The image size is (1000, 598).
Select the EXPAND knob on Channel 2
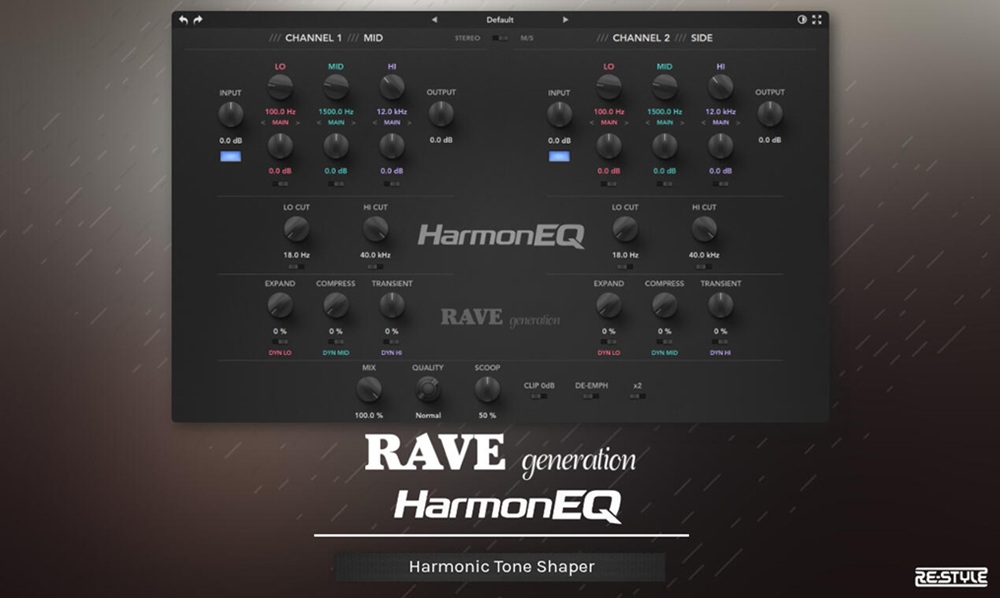point(607,305)
